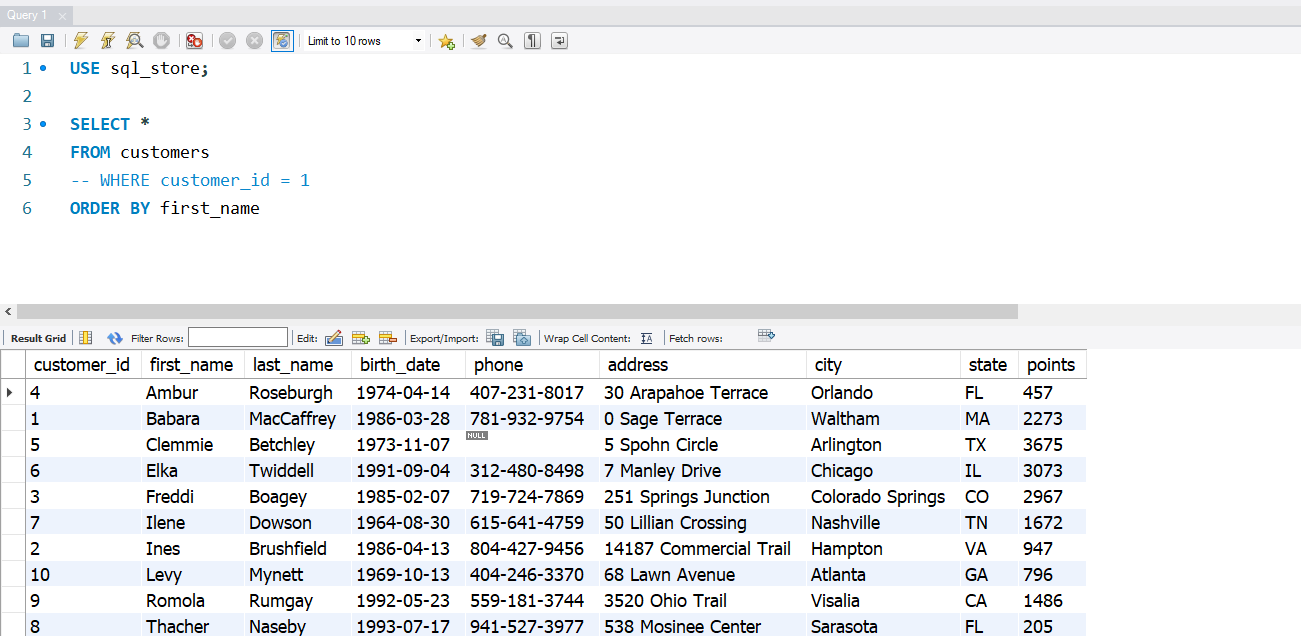The width and height of the screenshot is (1301, 636).
Task: Refresh the result set arrows icon
Action: [115, 338]
